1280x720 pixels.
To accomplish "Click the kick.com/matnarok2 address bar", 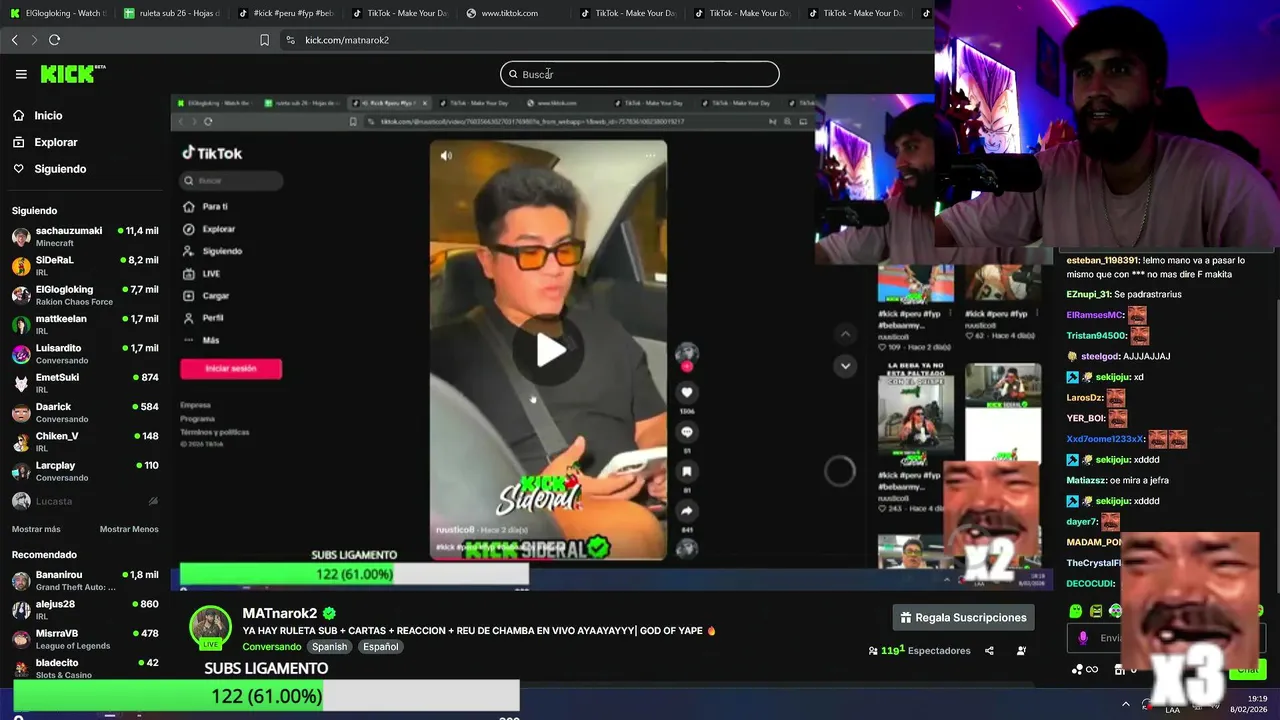I will point(346,40).
